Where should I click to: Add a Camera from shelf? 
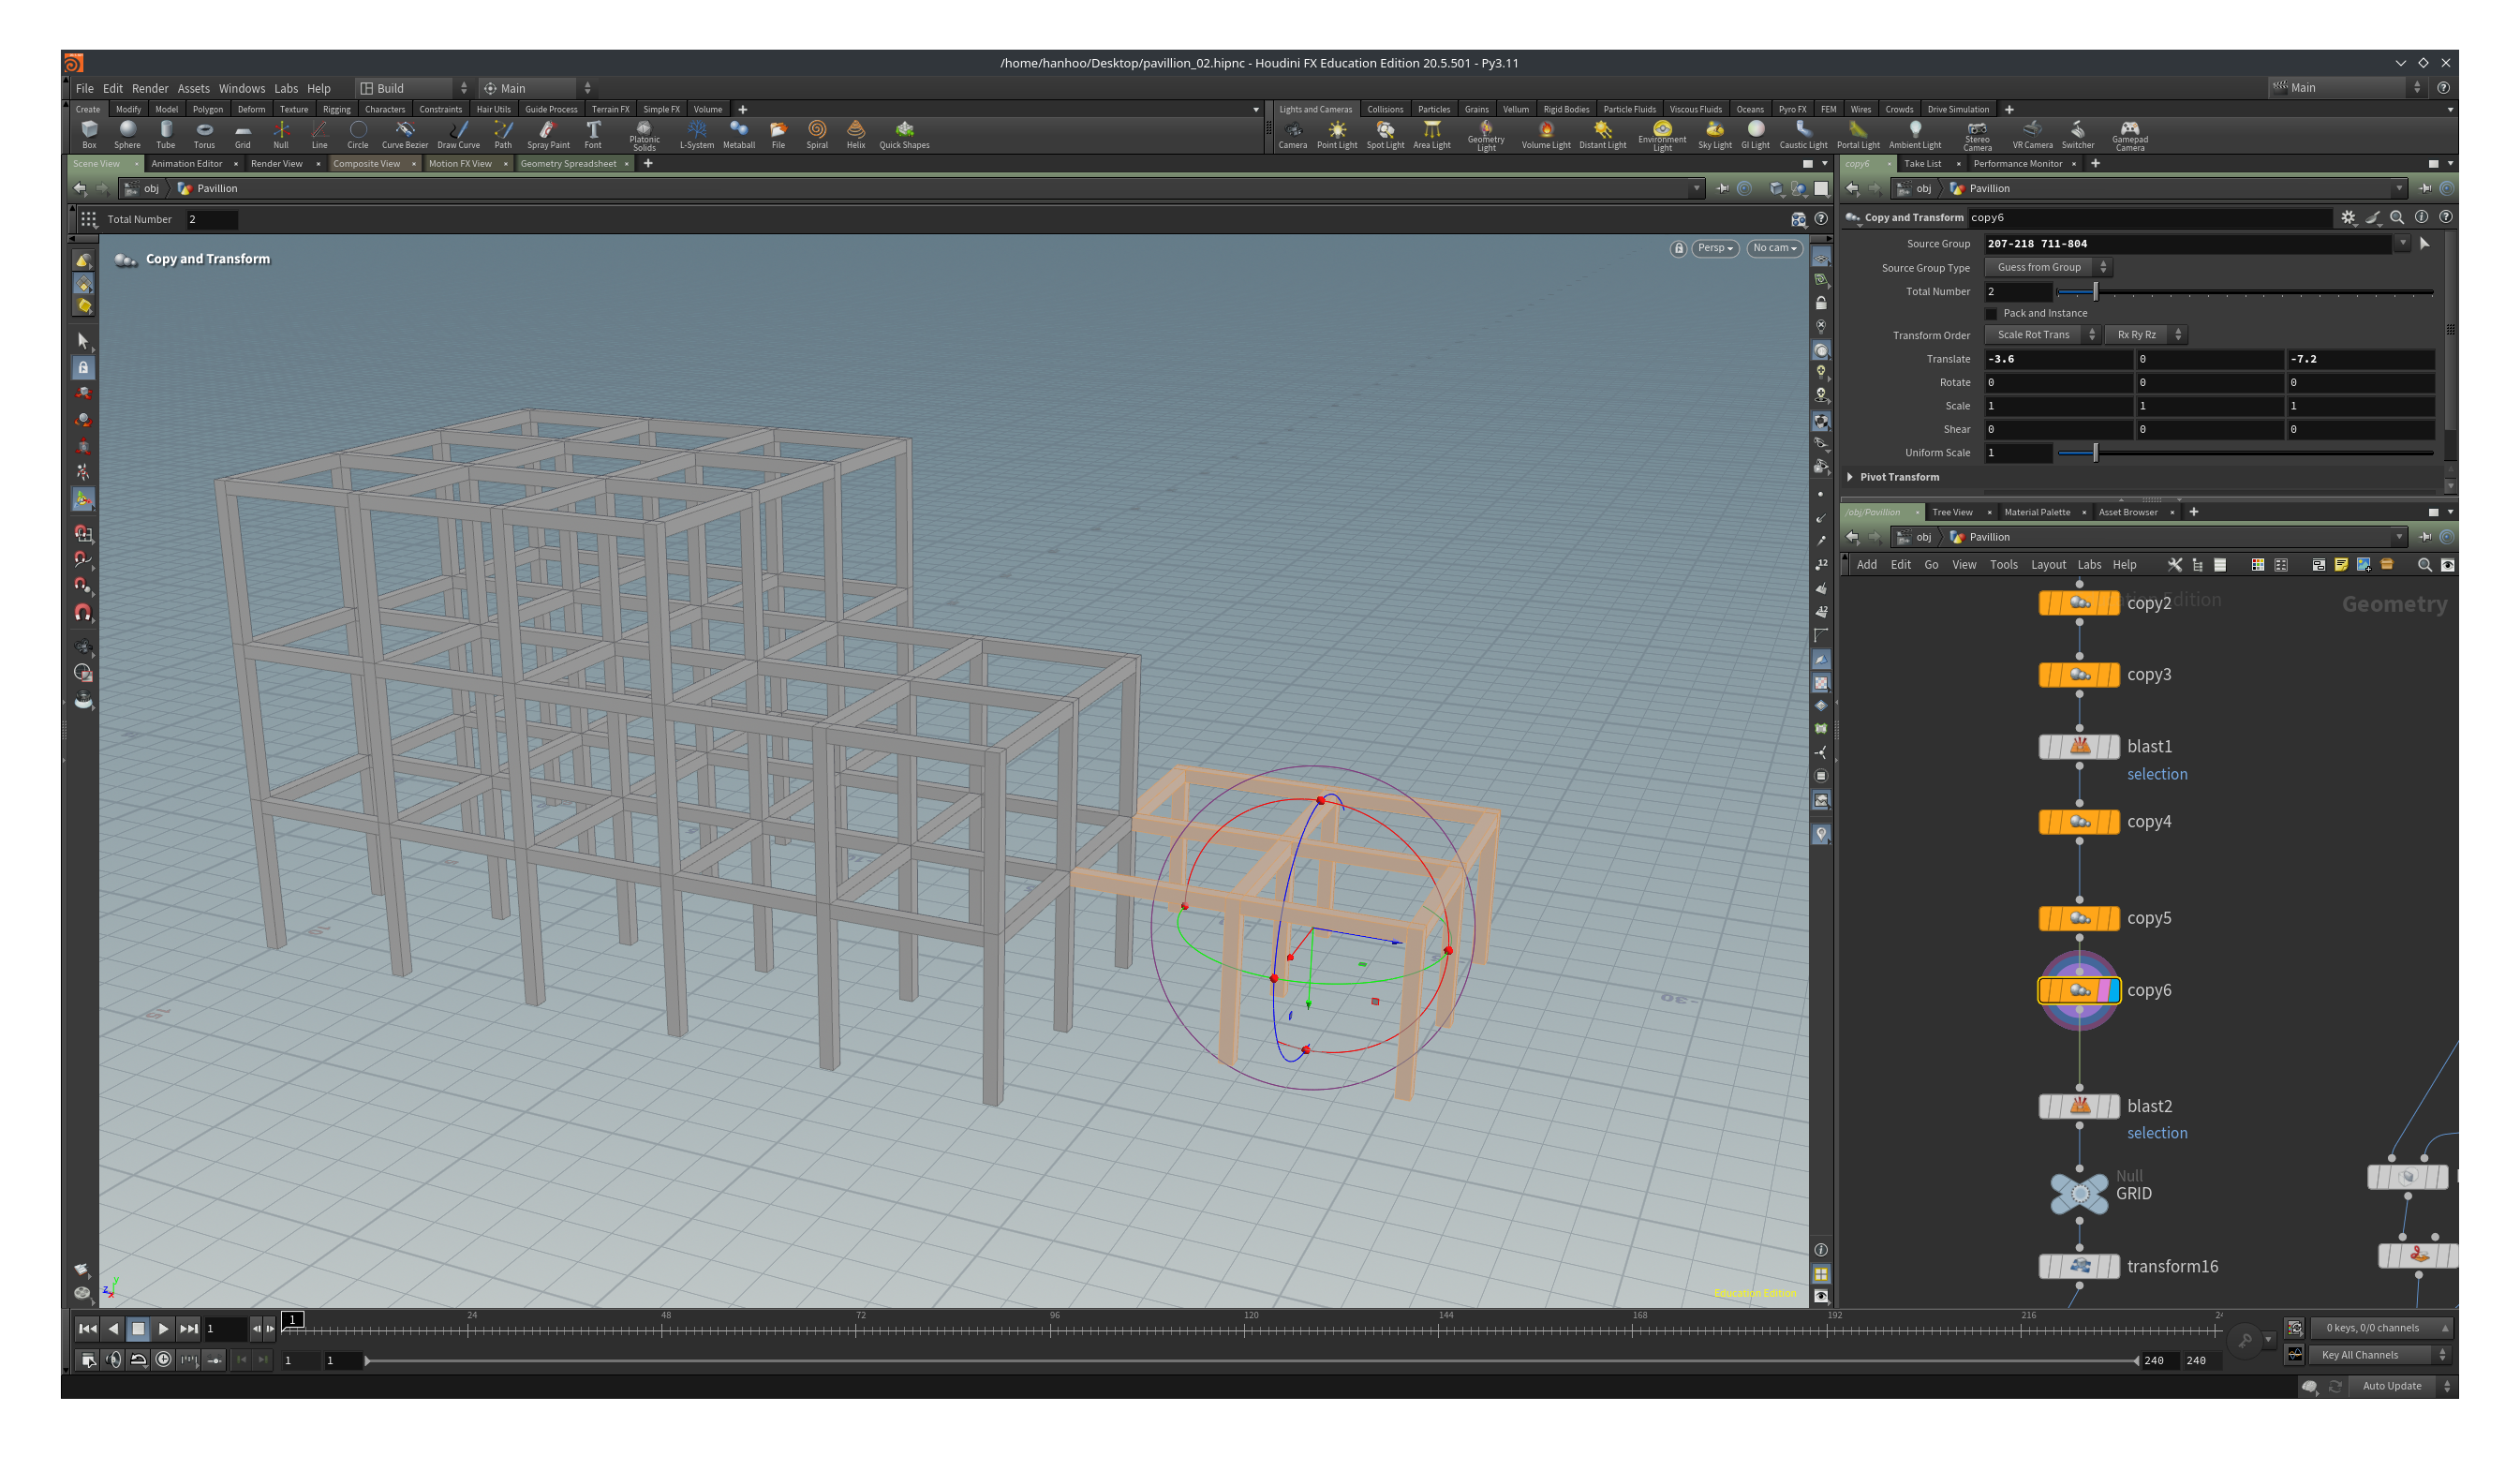pyautogui.click(x=1293, y=135)
